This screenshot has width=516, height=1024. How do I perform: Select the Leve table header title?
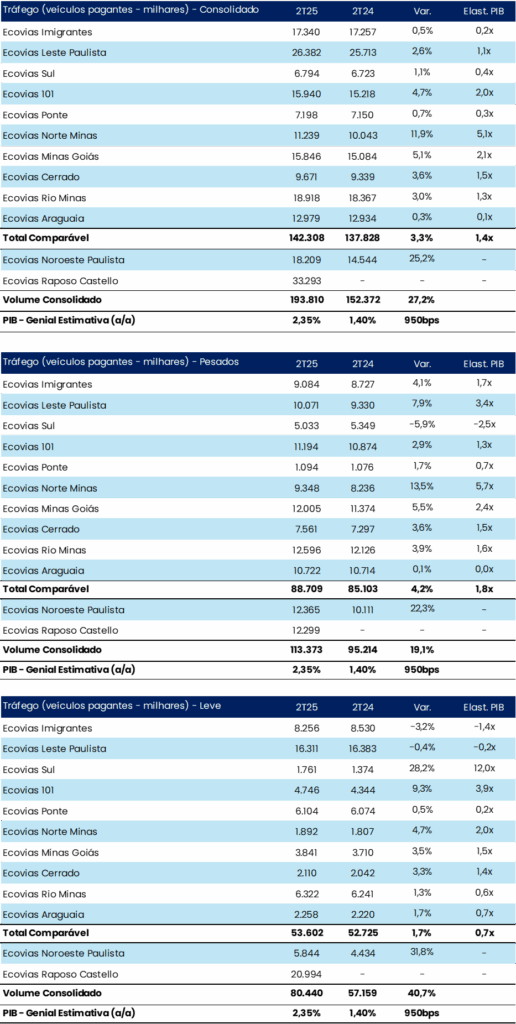[113, 707]
